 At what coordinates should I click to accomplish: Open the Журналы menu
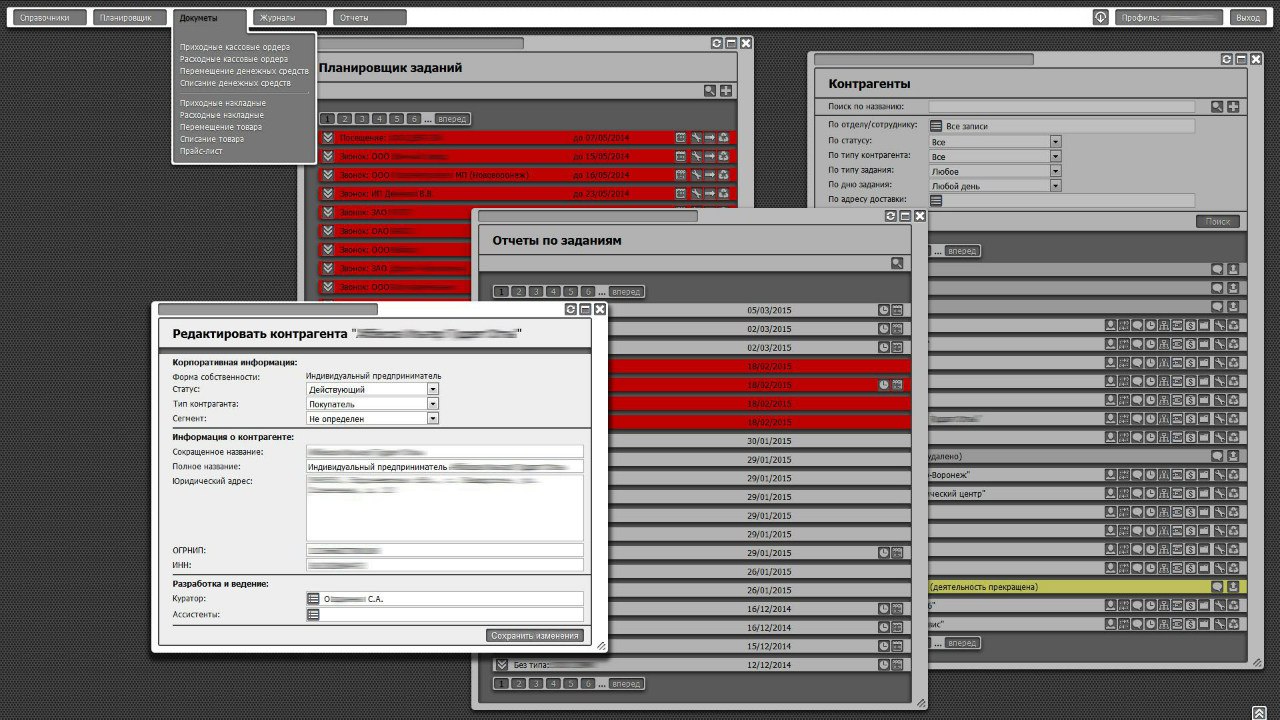click(289, 18)
